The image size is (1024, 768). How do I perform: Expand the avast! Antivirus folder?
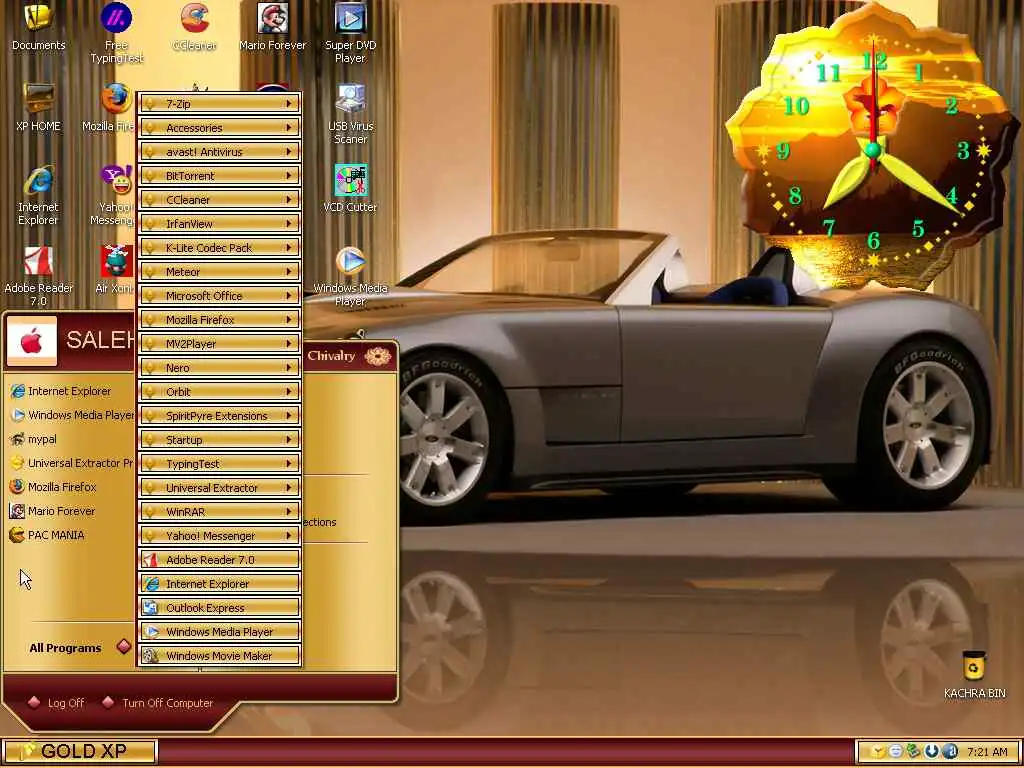click(x=219, y=152)
